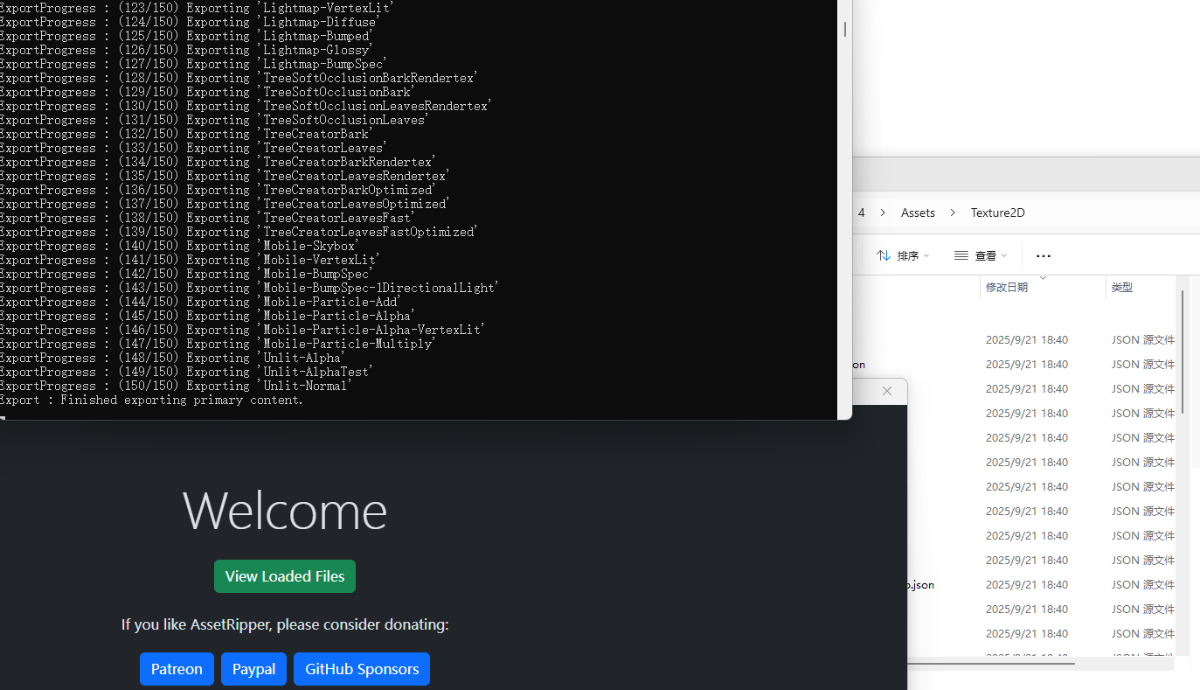This screenshot has height=690, width=1200.
Task: Open the 查看 view dropdown
Action: (x=980, y=256)
